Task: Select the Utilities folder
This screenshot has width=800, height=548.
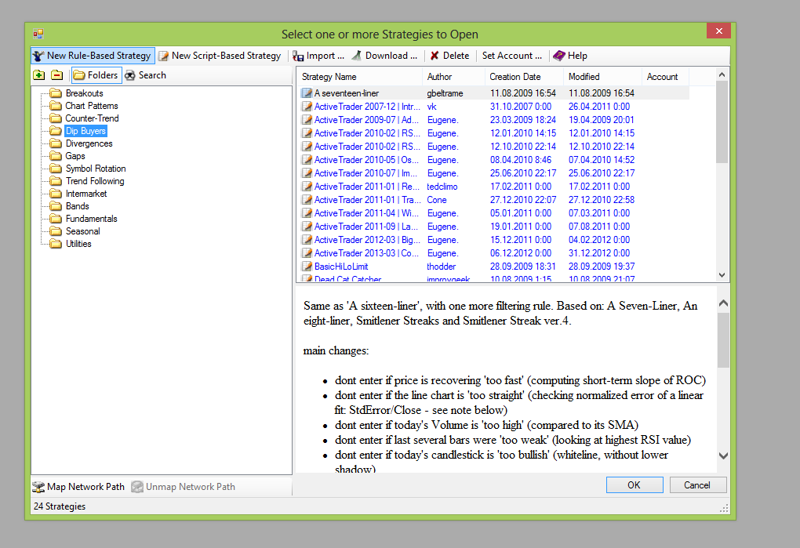Action: pyautogui.click(x=78, y=244)
